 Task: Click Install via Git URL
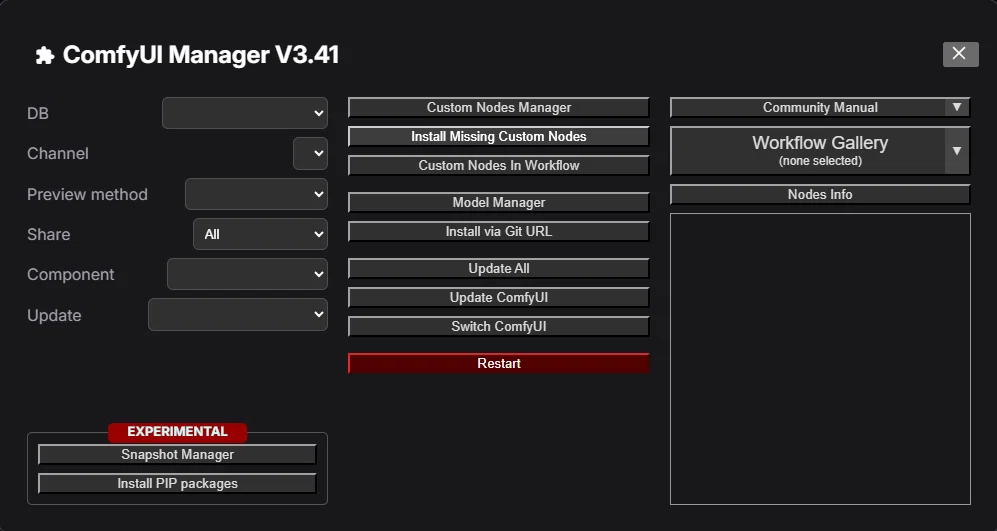498,231
